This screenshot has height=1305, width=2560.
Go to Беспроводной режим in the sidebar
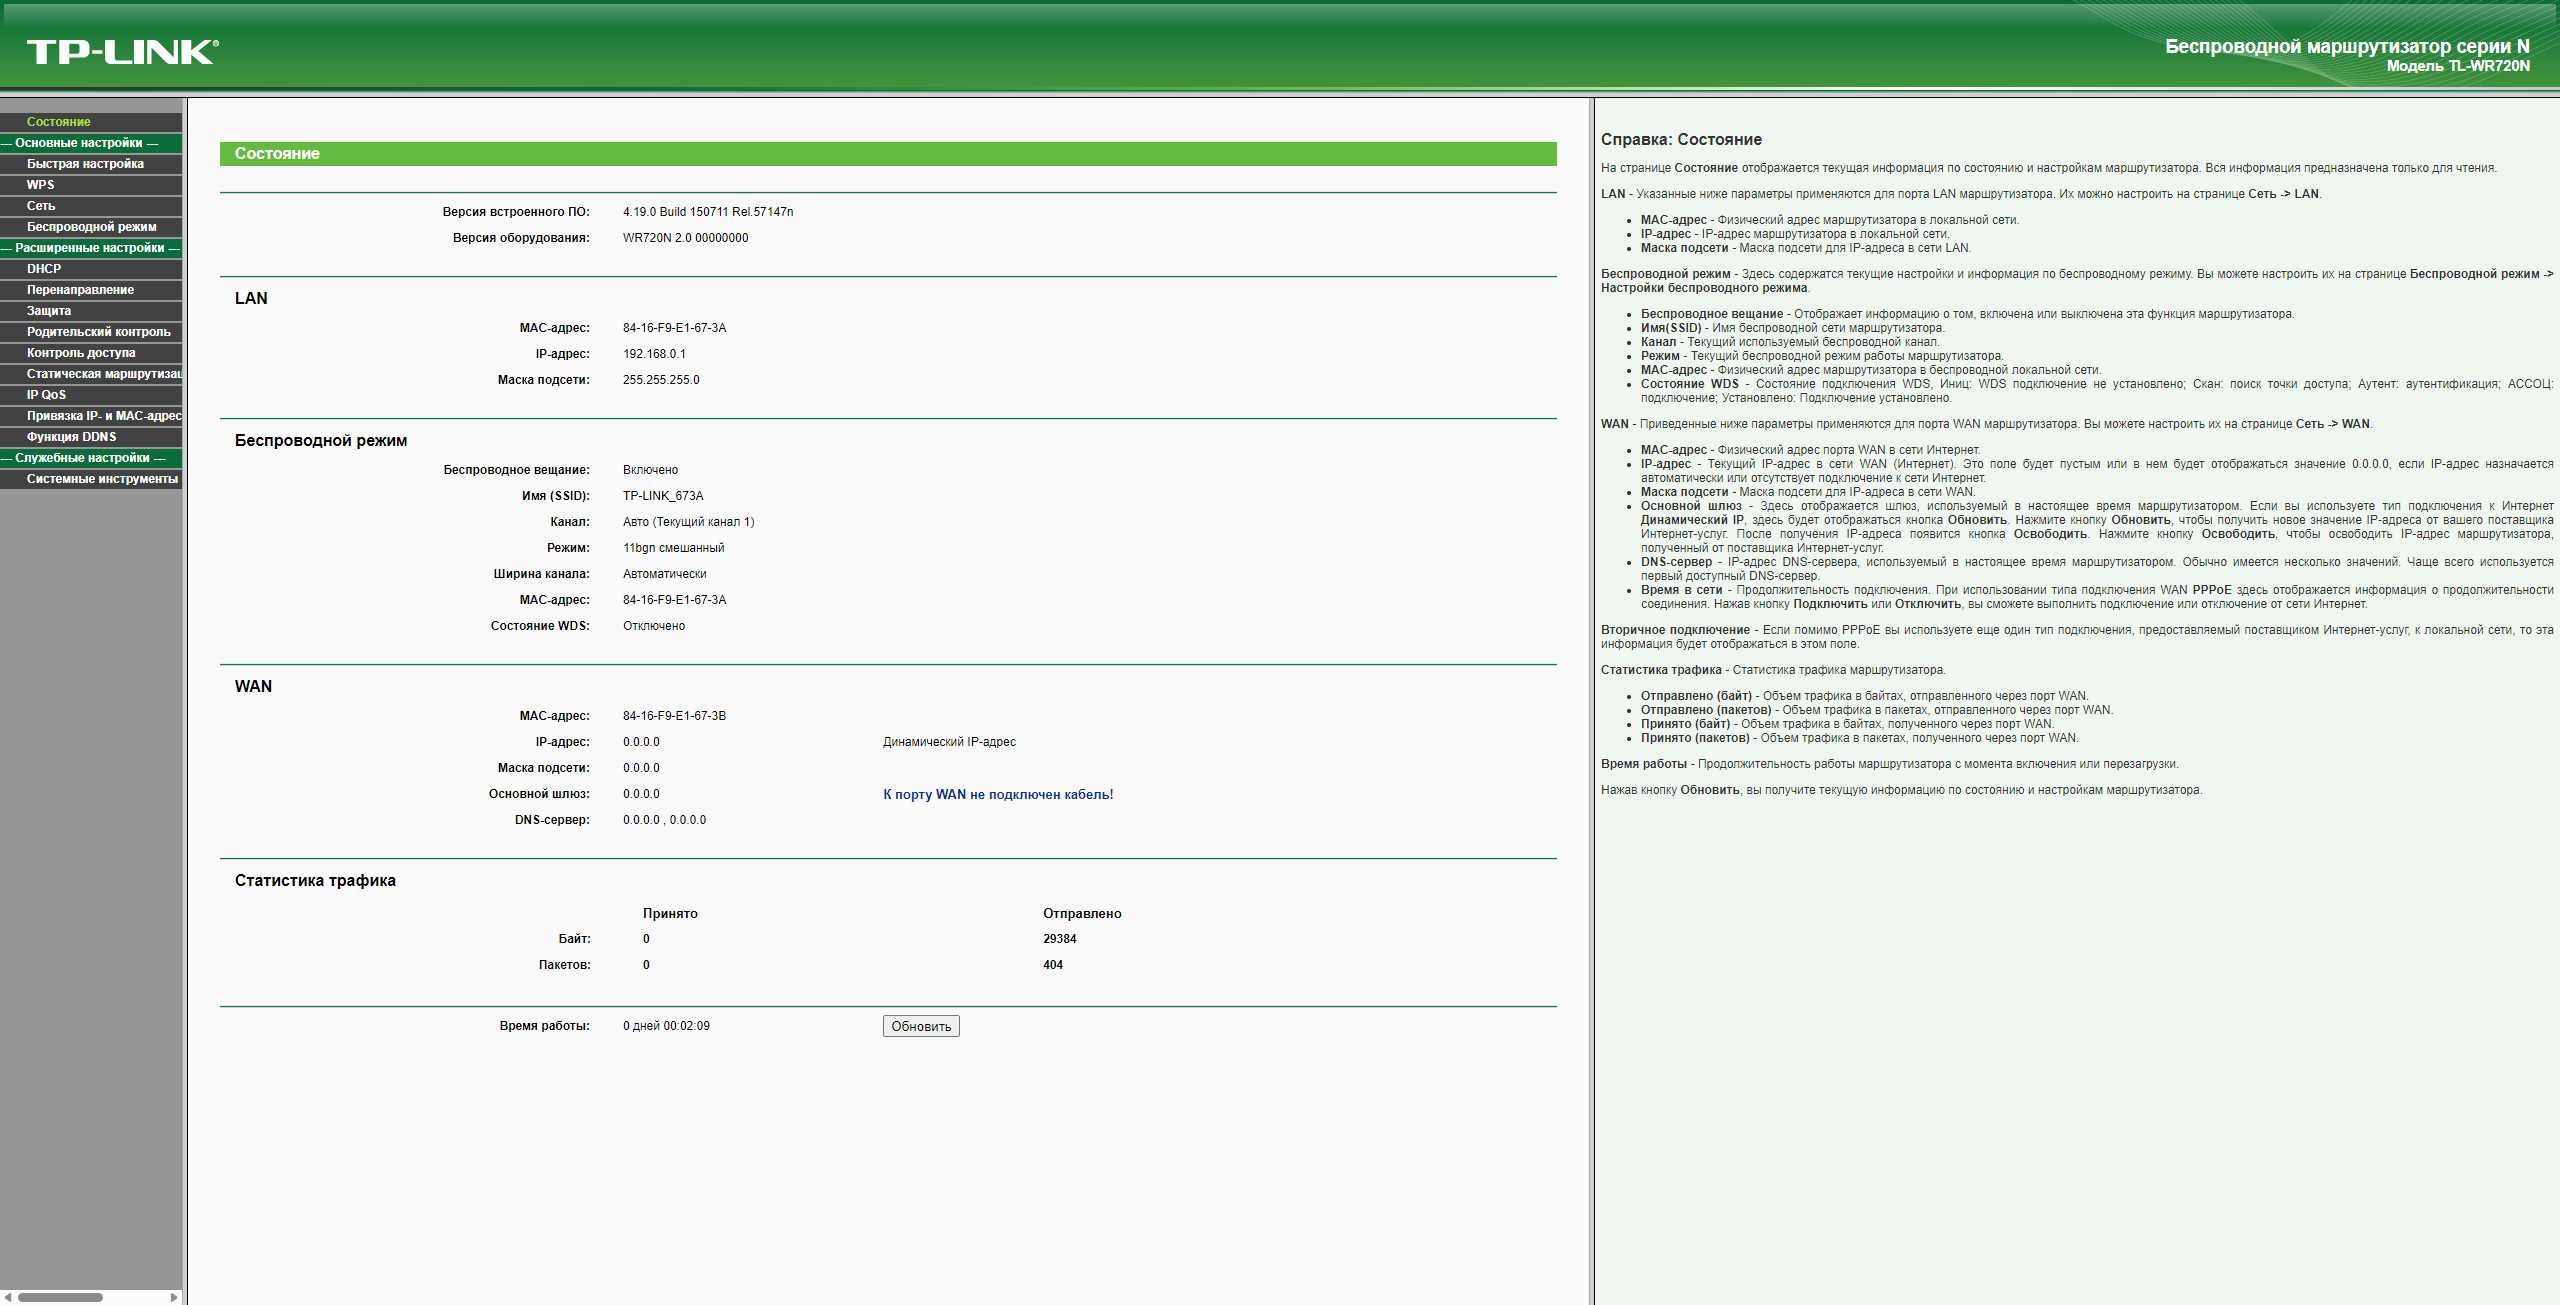tap(91, 227)
